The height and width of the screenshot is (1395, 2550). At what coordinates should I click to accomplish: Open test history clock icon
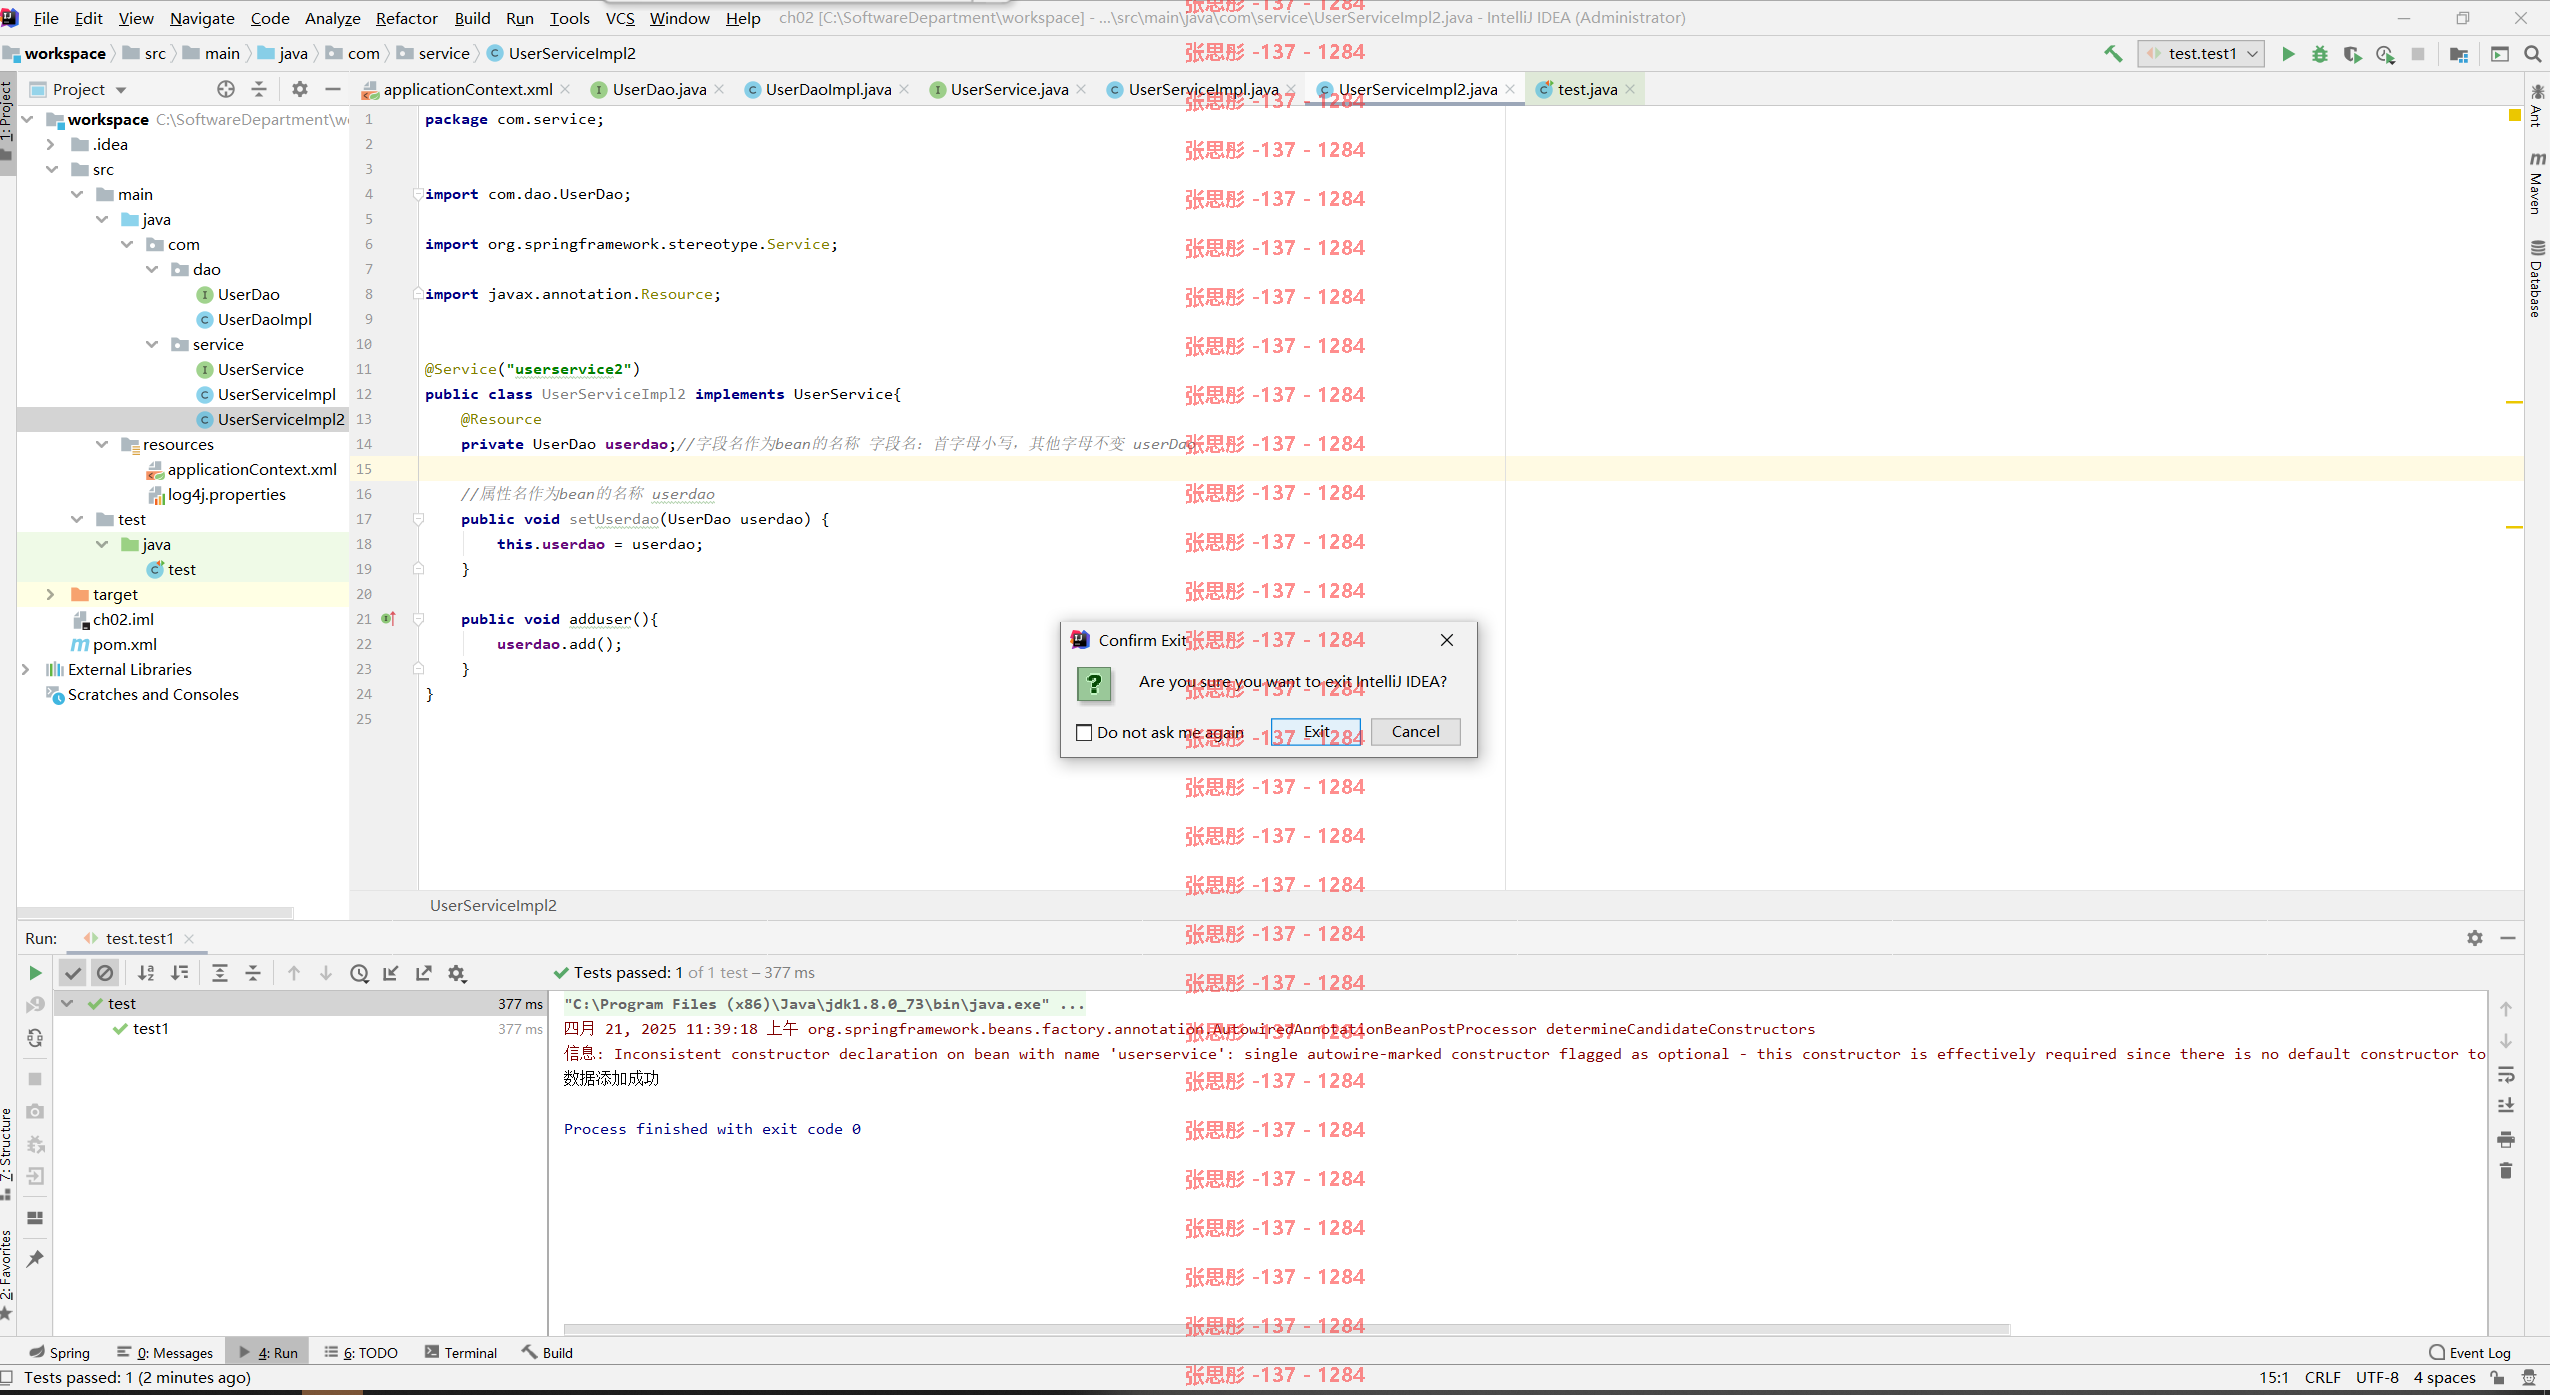tap(359, 973)
